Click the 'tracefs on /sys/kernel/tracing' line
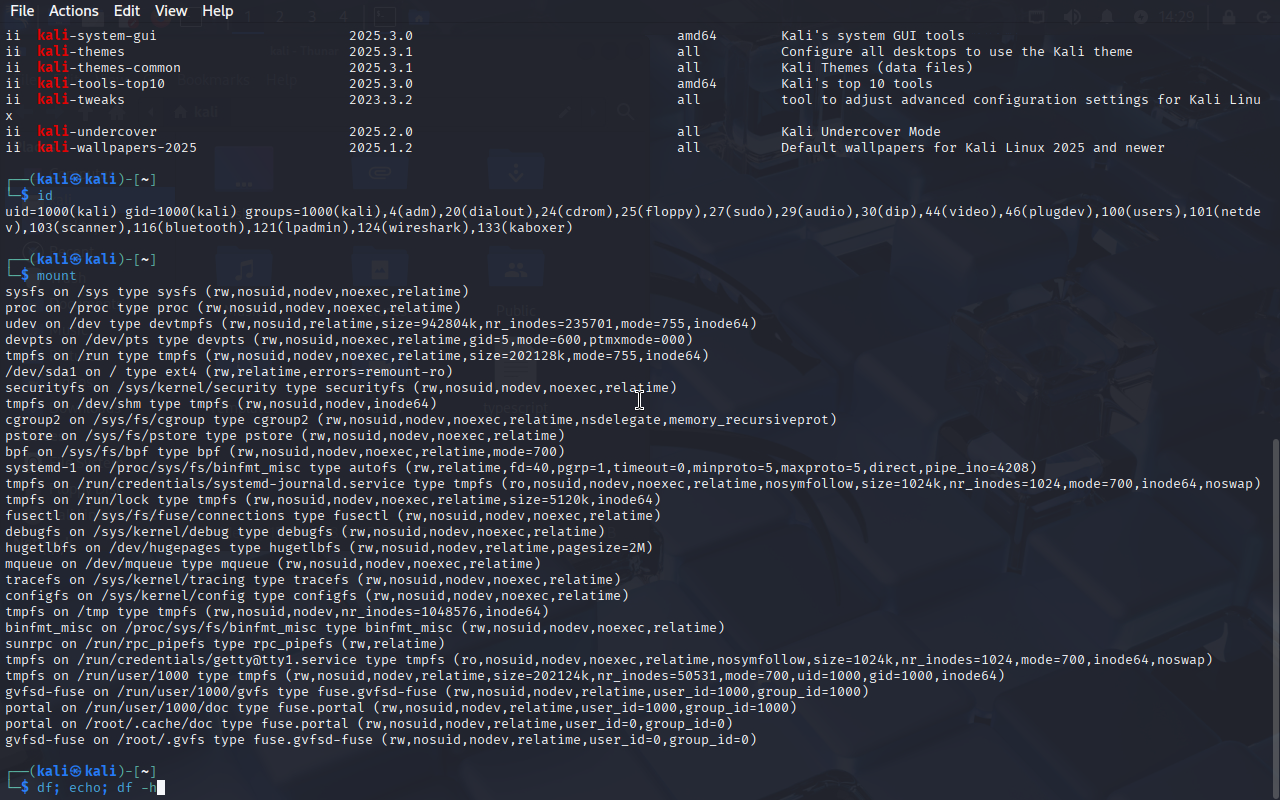Screen dimensions: 1280x800 pos(313,580)
